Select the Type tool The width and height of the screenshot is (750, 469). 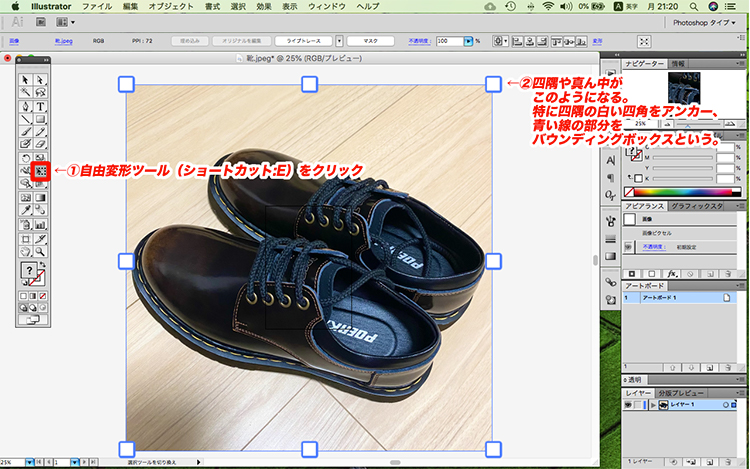coord(41,106)
